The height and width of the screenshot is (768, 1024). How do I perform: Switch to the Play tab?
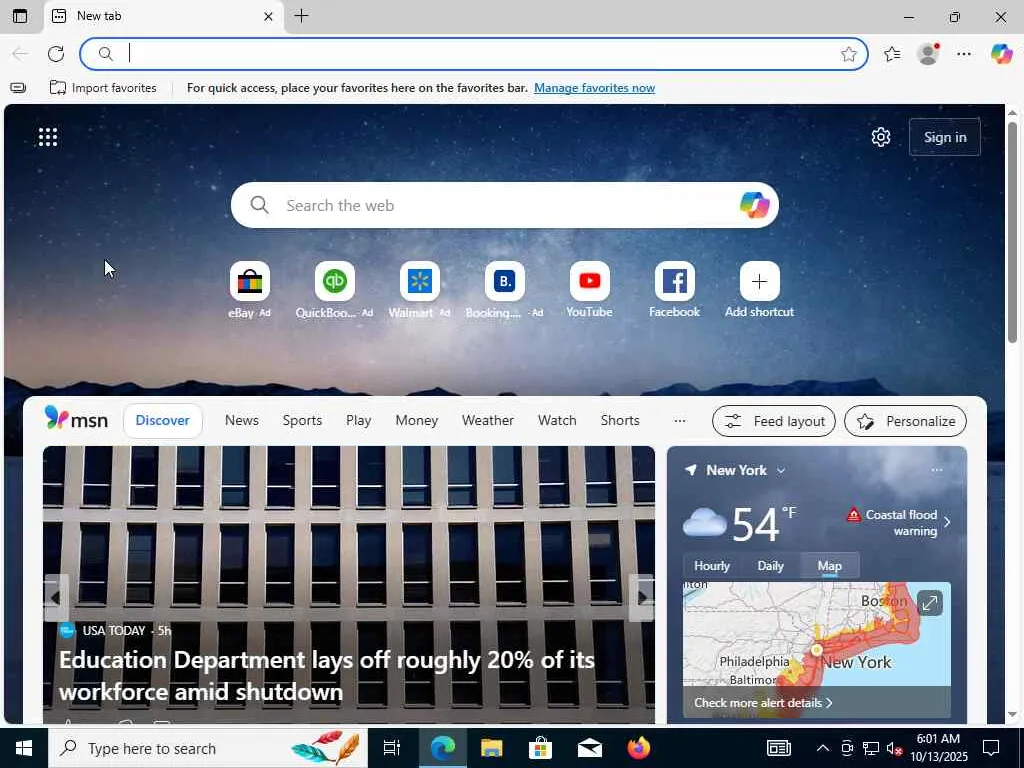359,421
